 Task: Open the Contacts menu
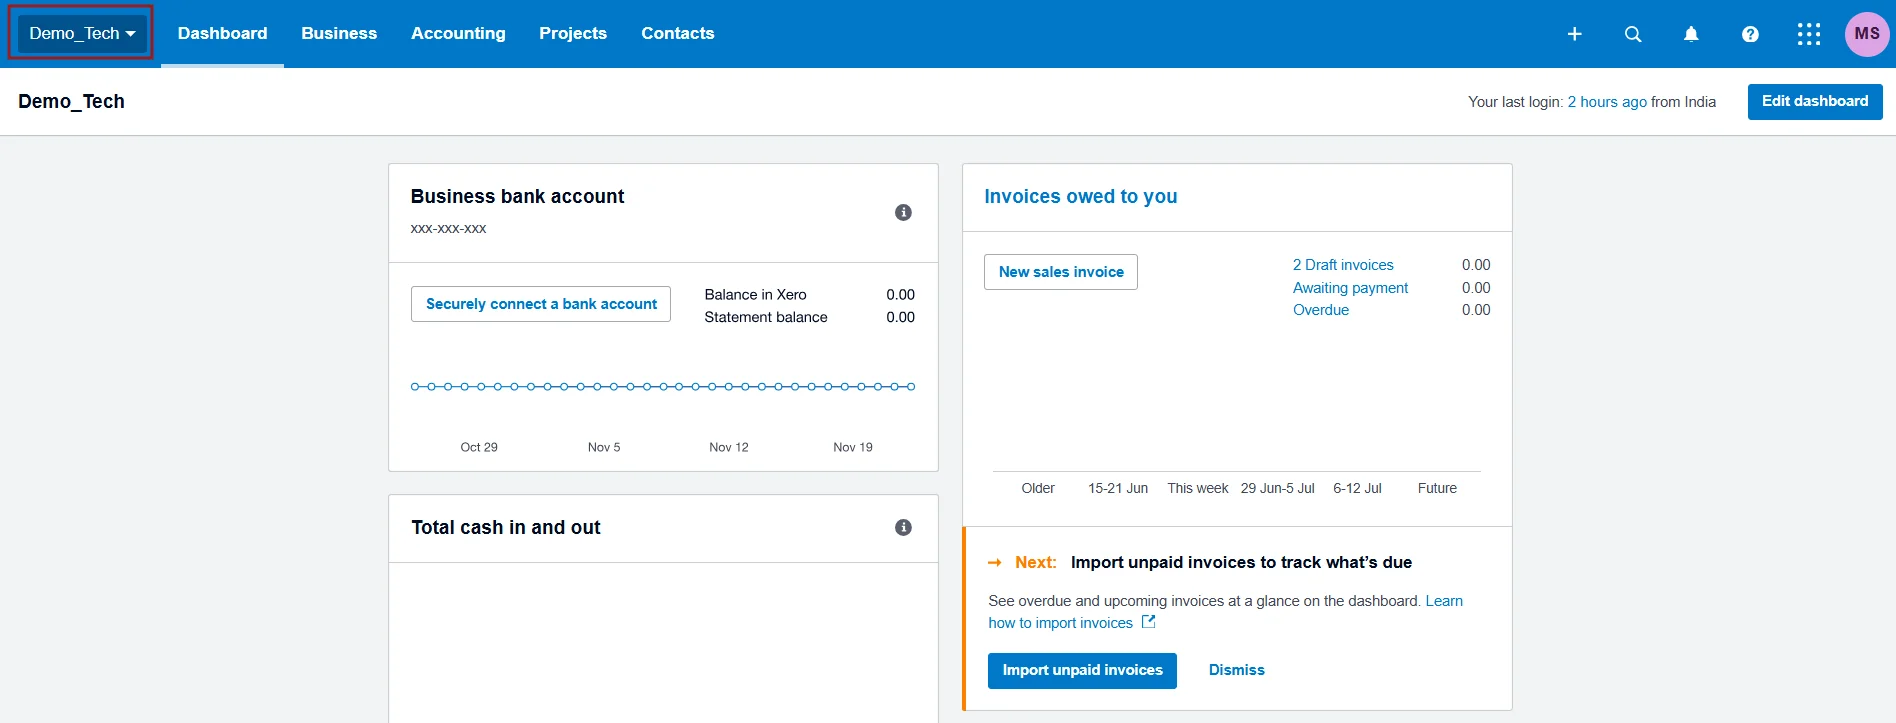click(x=677, y=33)
